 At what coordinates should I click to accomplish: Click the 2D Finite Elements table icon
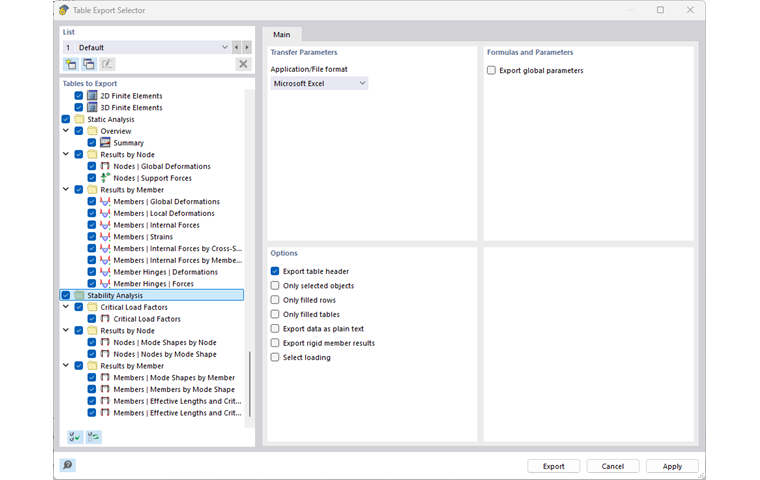(x=92, y=96)
